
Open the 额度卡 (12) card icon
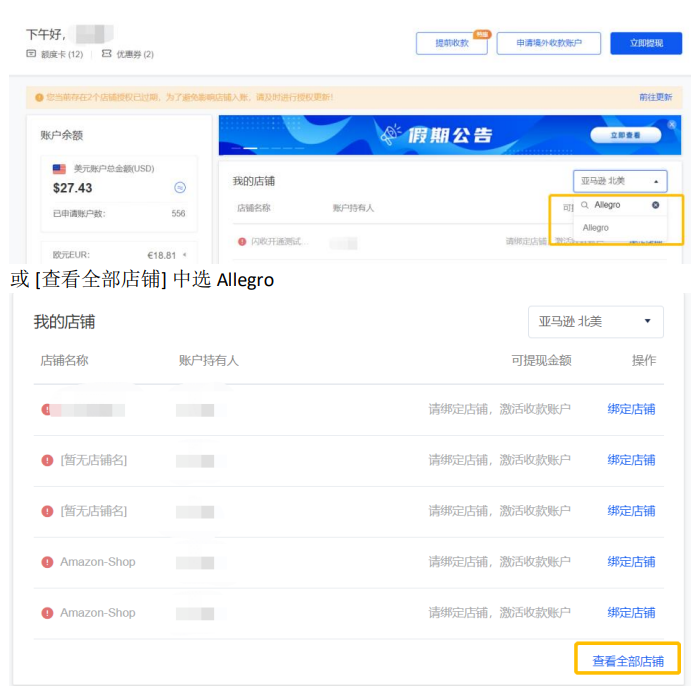click(31, 54)
